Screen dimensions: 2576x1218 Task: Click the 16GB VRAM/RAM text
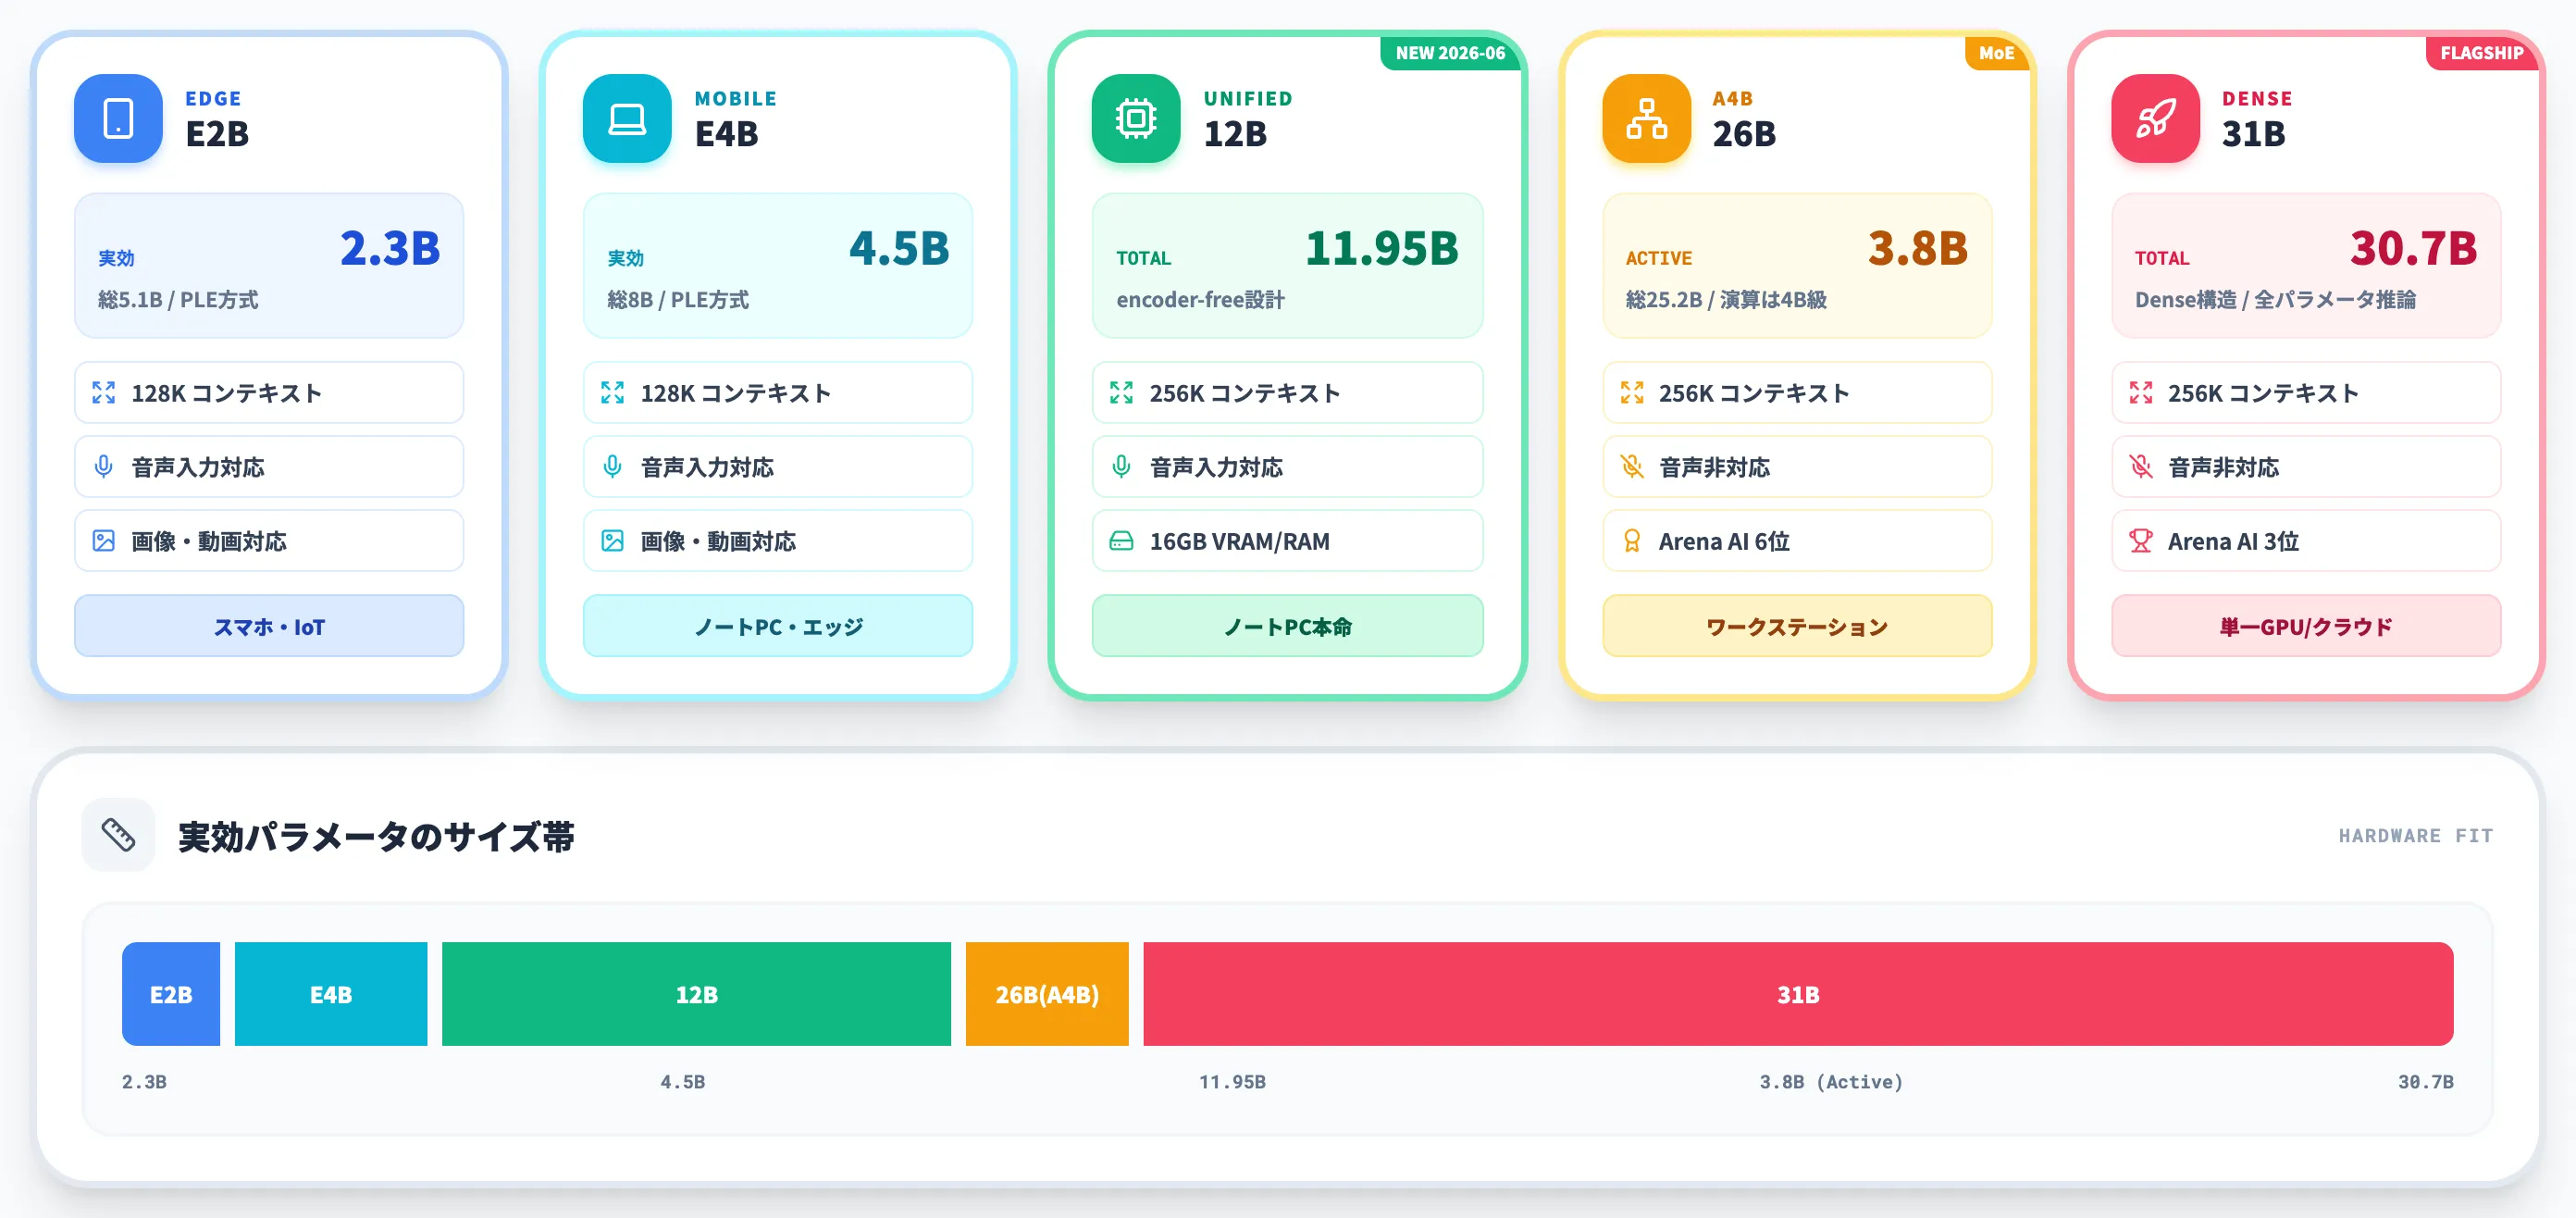(1239, 541)
